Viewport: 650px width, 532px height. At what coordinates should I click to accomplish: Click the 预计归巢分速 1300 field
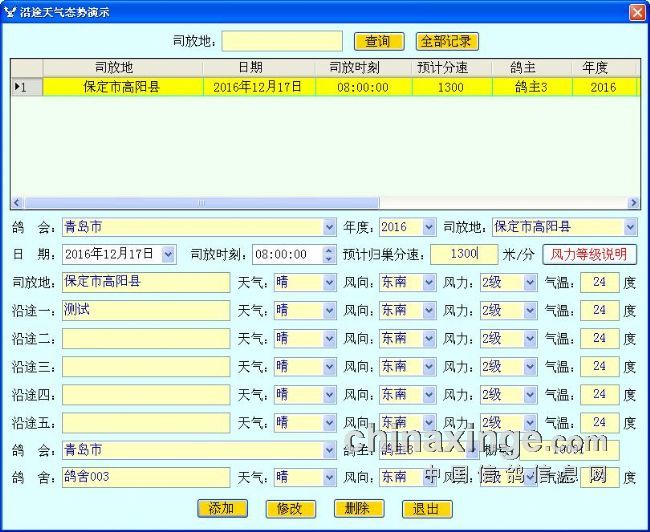pos(464,254)
